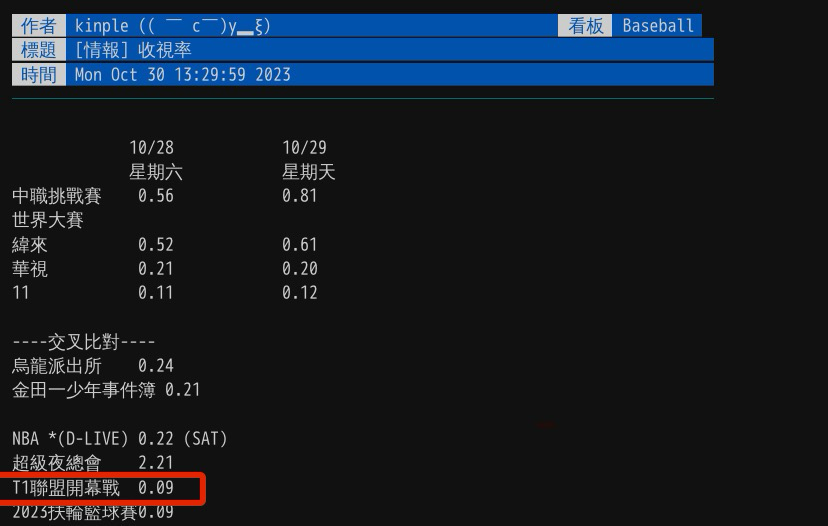This screenshot has height=526, width=828.
Task: Click the 時間 header label
Action: coord(39,74)
